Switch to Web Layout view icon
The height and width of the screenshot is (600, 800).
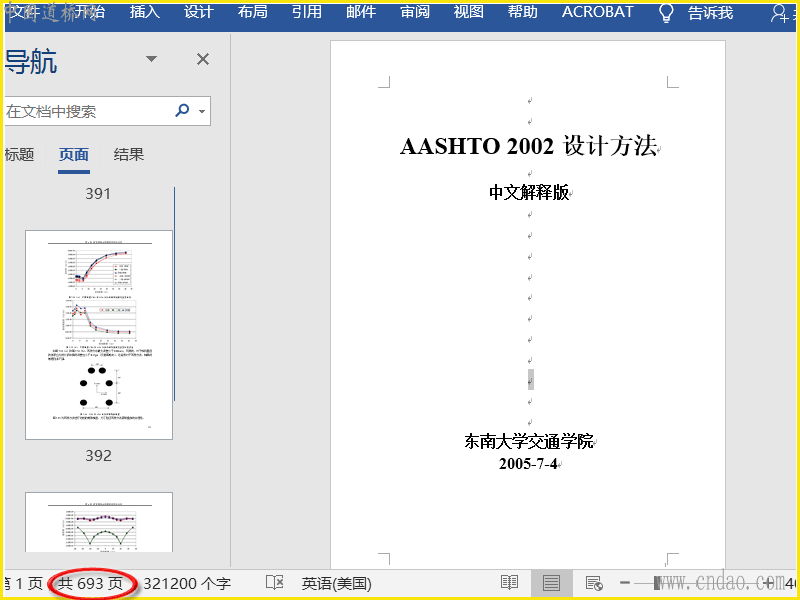click(594, 583)
